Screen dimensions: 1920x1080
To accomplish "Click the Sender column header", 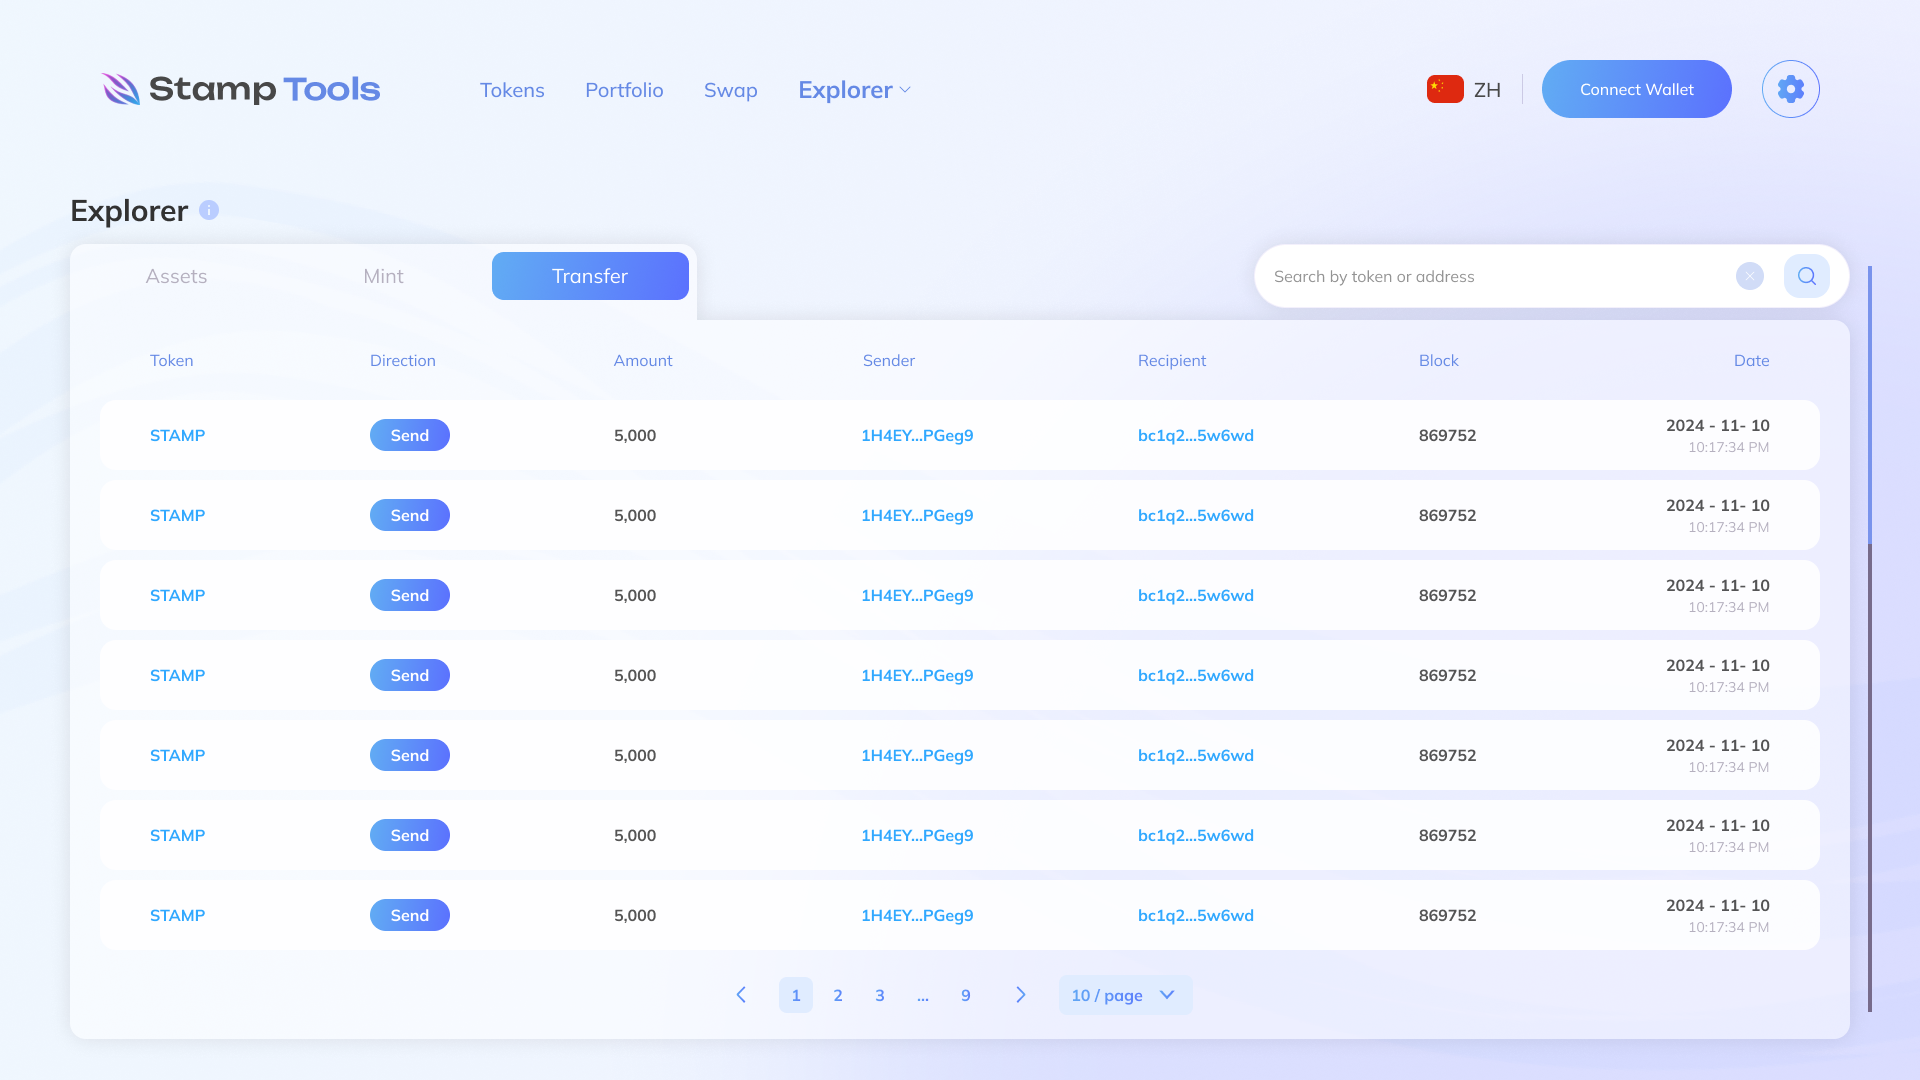I will 889,360.
